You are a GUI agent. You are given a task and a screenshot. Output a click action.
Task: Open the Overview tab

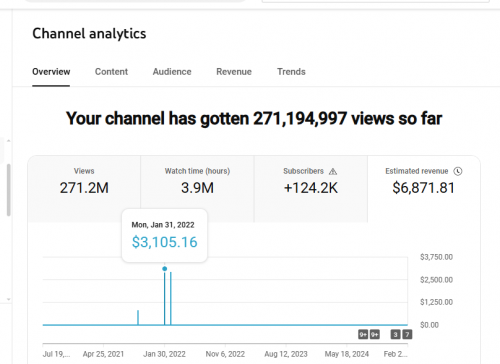[51, 72]
